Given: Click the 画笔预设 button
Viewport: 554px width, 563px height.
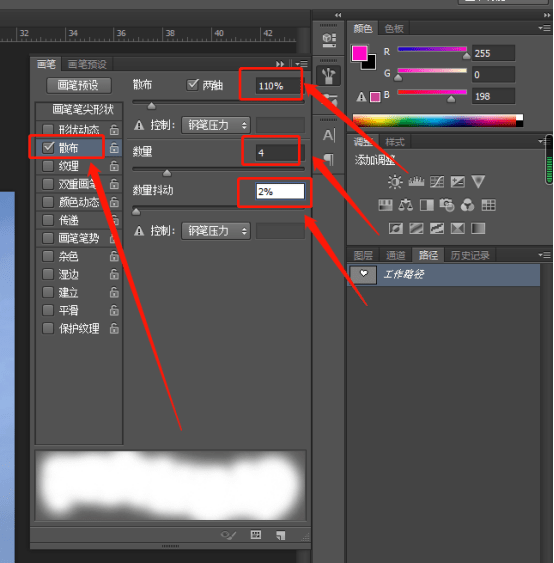Looking at the screenshot, I should click(x=79, y=85).
